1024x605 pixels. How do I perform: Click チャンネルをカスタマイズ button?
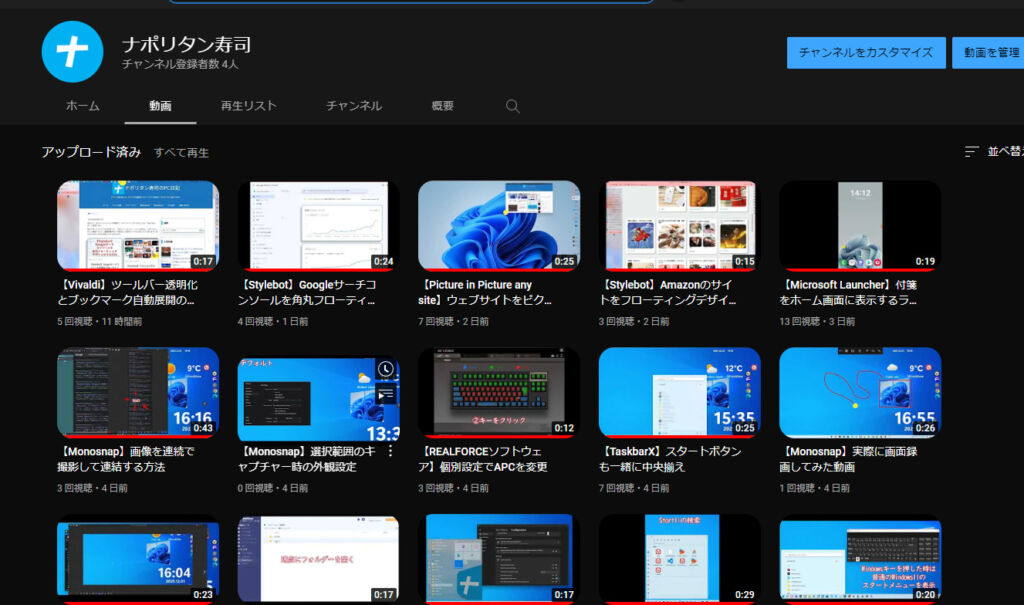(866, 52)
